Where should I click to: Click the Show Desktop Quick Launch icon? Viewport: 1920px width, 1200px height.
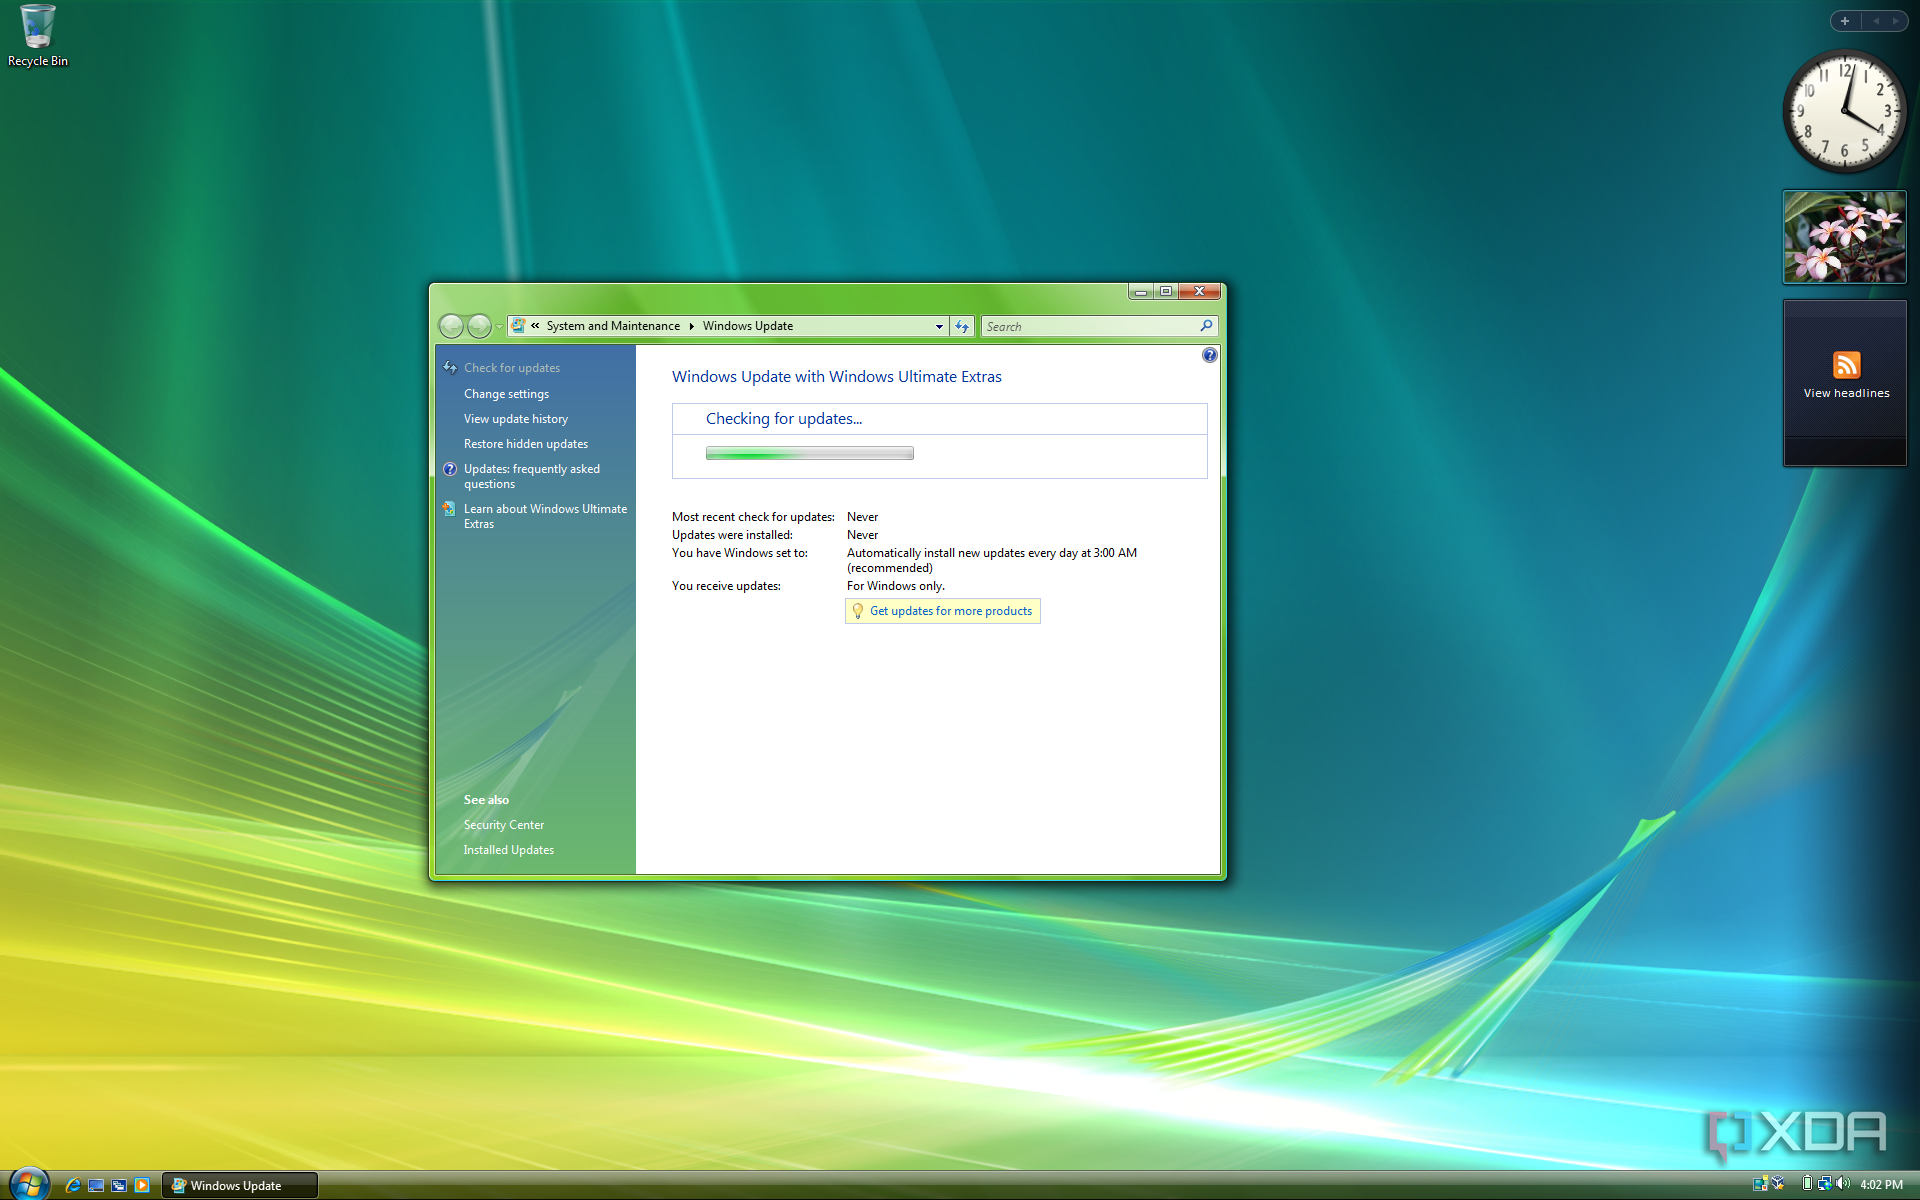coord(96,1185)
